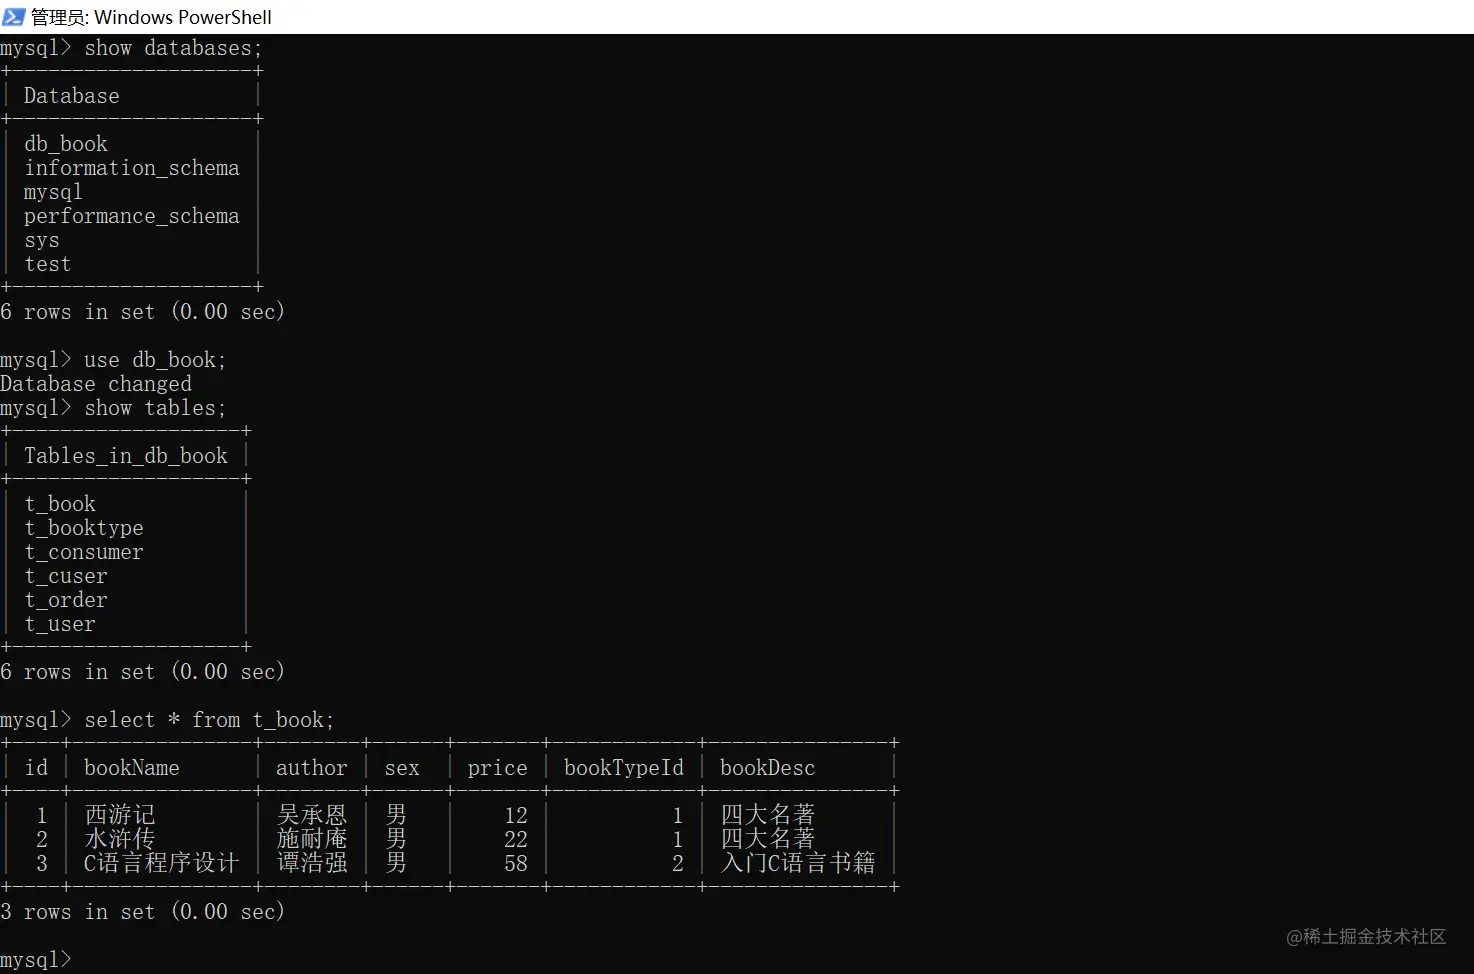
Task: Click the author '施耐庵'
Action: [x=312, y=839]
